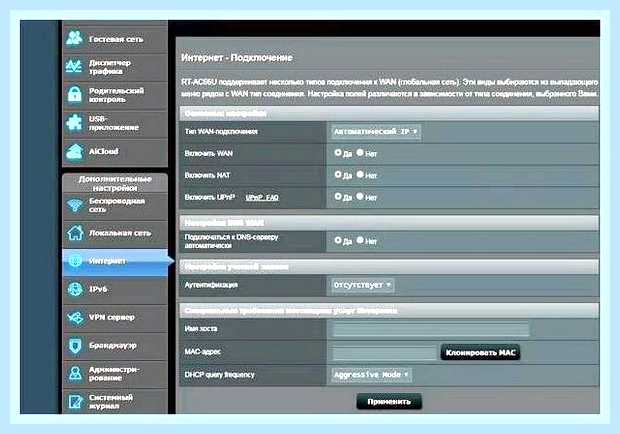
Task: Click the Administration person icon
Action: click(74, 374)
